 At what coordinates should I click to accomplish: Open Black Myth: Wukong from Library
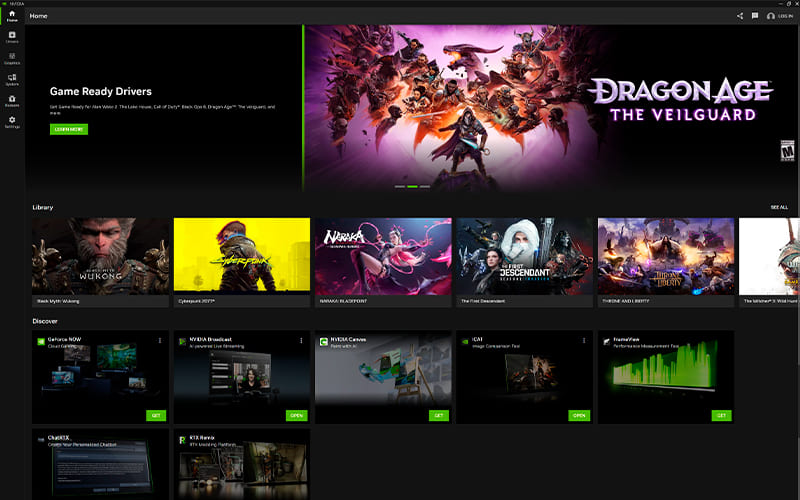pos(100,255)
